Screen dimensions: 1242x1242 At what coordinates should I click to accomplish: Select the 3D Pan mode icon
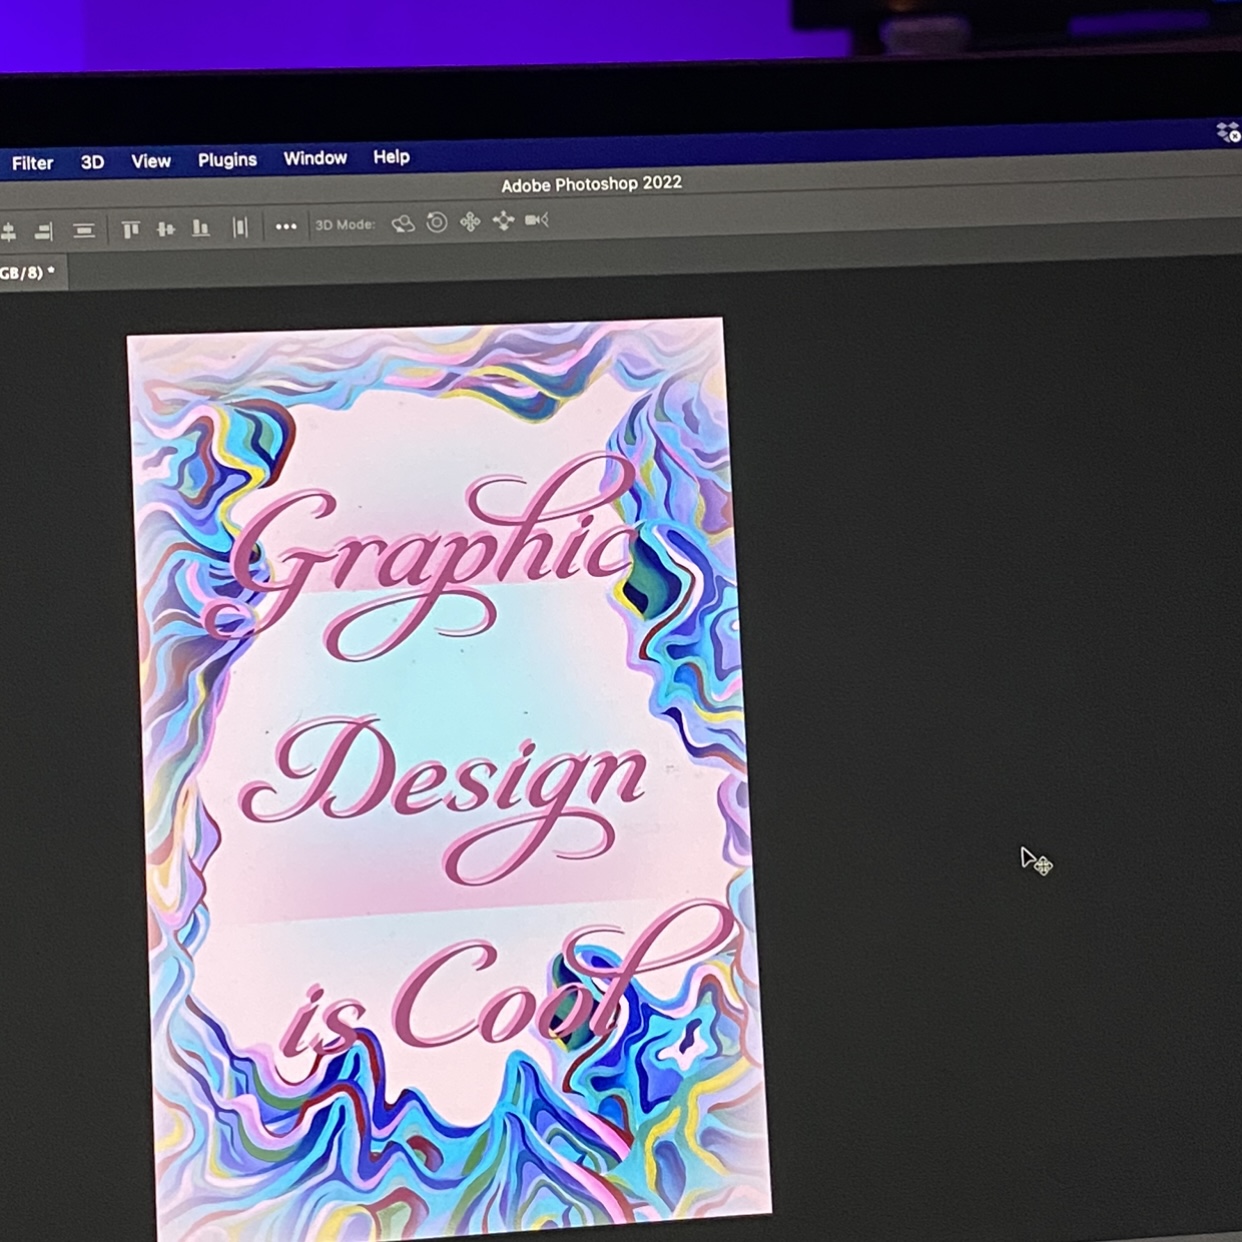tap(470, 221)
